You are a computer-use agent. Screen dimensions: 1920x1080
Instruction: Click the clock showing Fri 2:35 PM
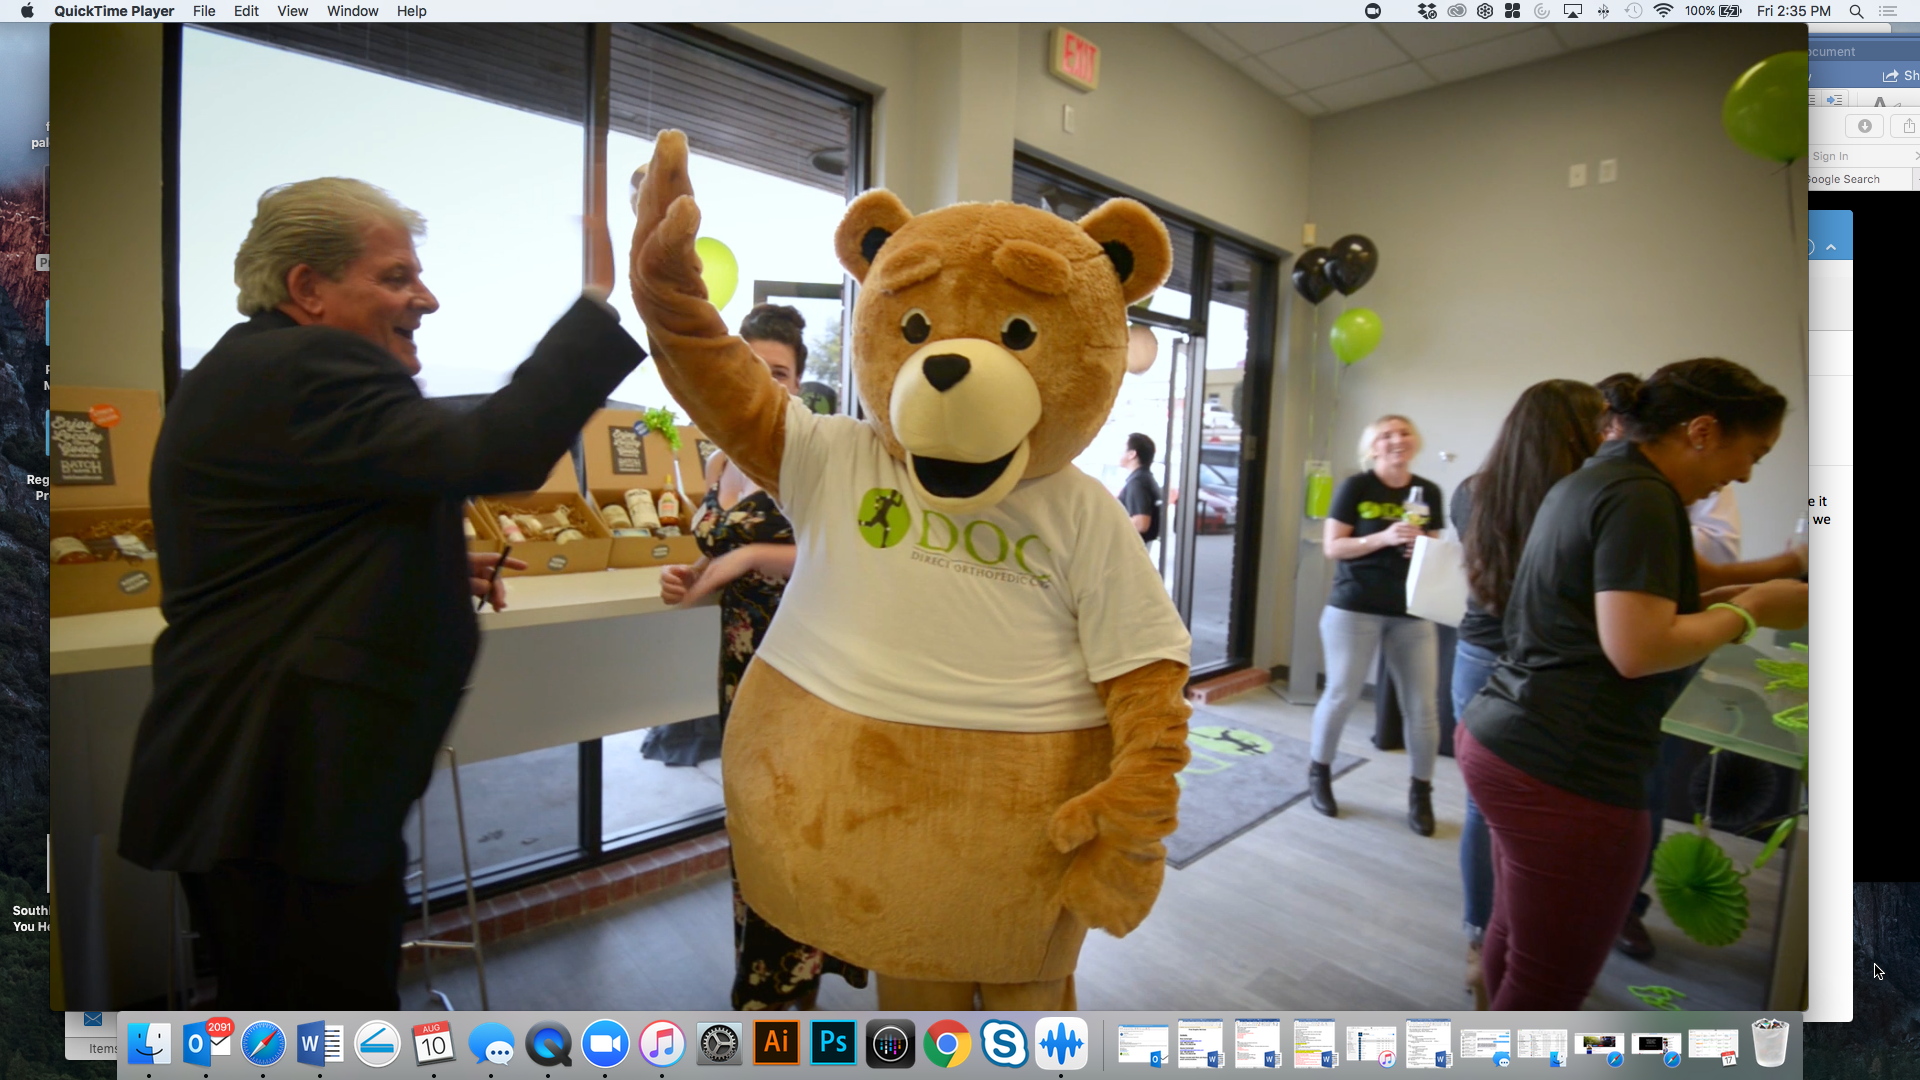[x=1794, y=11]
